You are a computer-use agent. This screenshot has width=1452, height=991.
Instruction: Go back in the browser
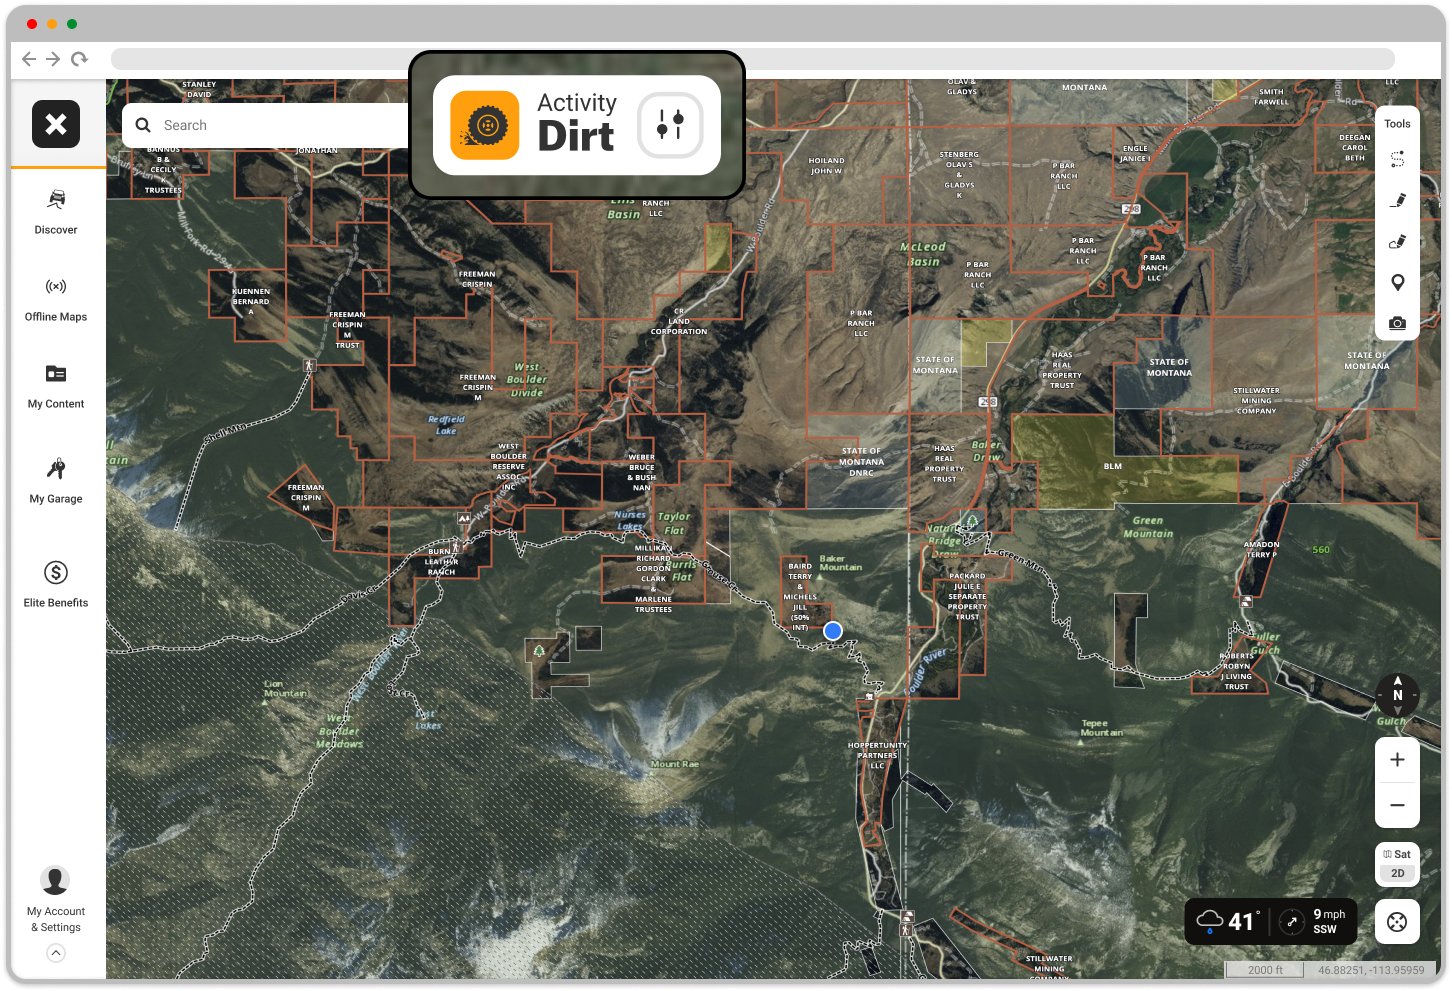(x=29, y=59)
